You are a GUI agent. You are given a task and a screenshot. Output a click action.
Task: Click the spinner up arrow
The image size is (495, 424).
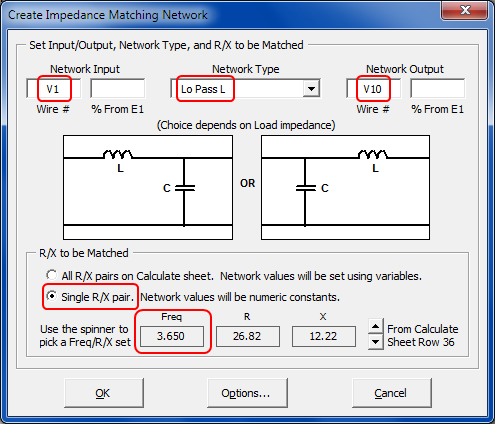376,326
